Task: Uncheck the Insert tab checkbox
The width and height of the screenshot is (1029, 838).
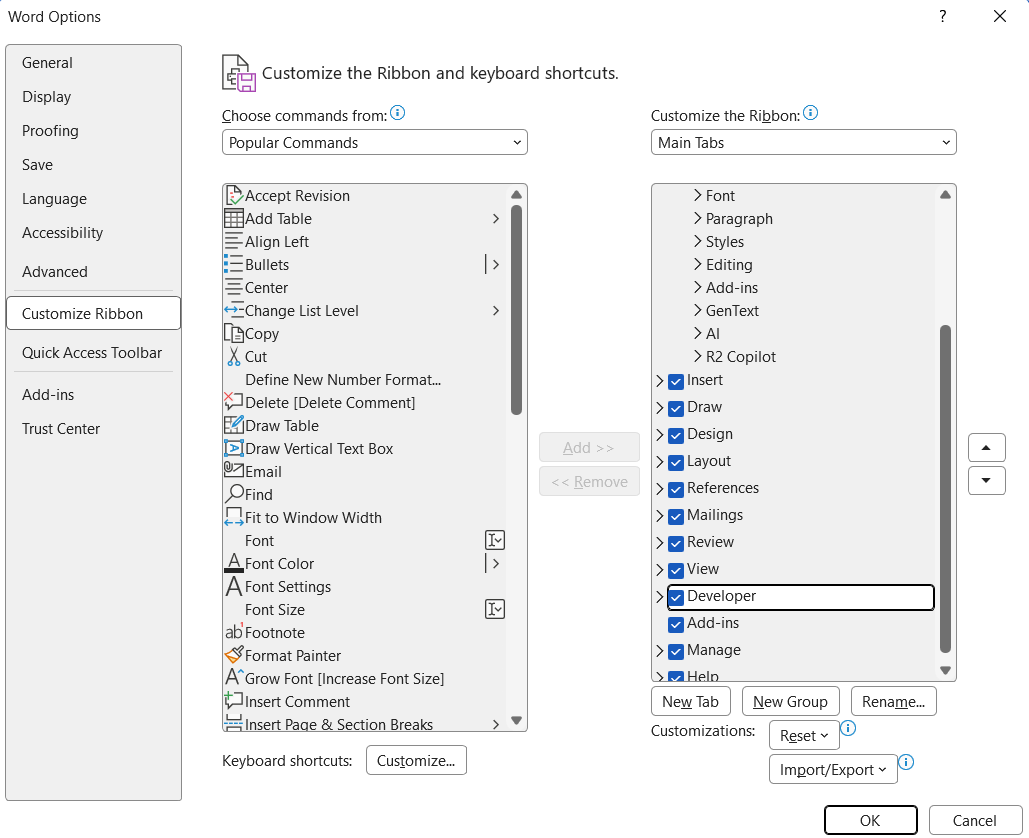Action: (x=676, y=381)
